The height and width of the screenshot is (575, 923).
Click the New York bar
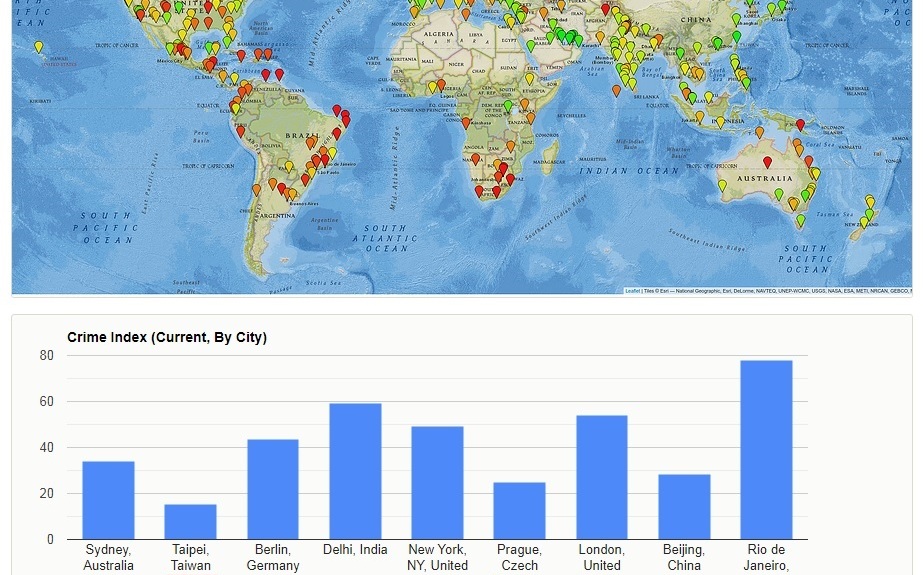[437, 483]
